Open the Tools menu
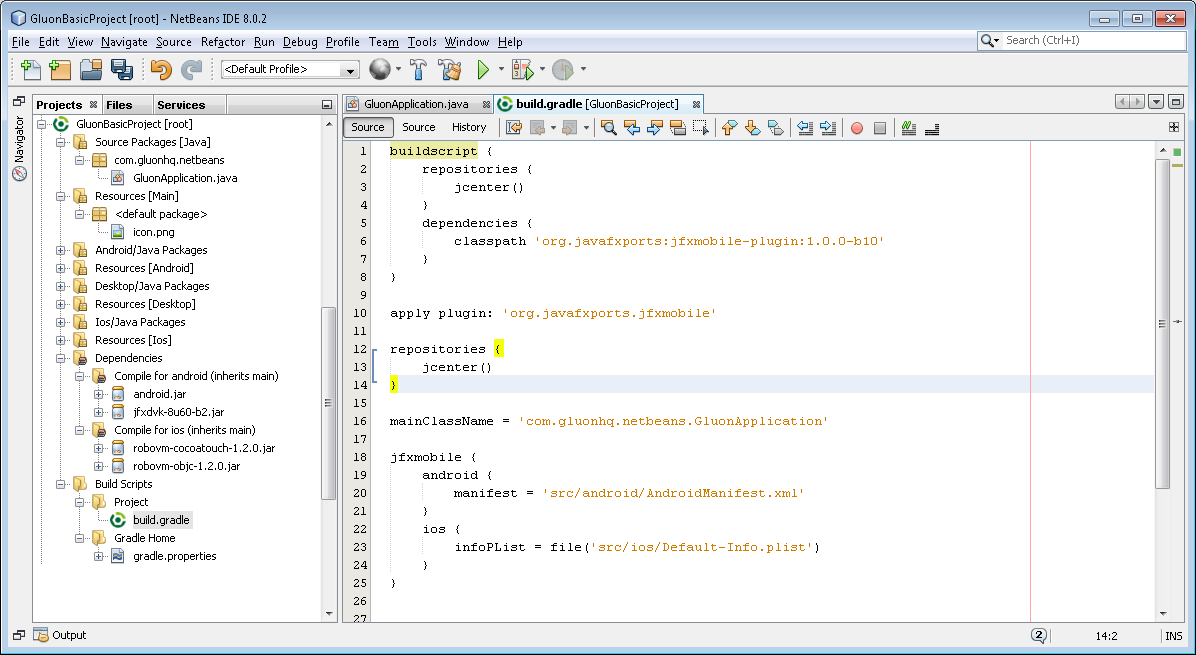The width and height of the screenshot is (1196, 655). click(422, 42)
